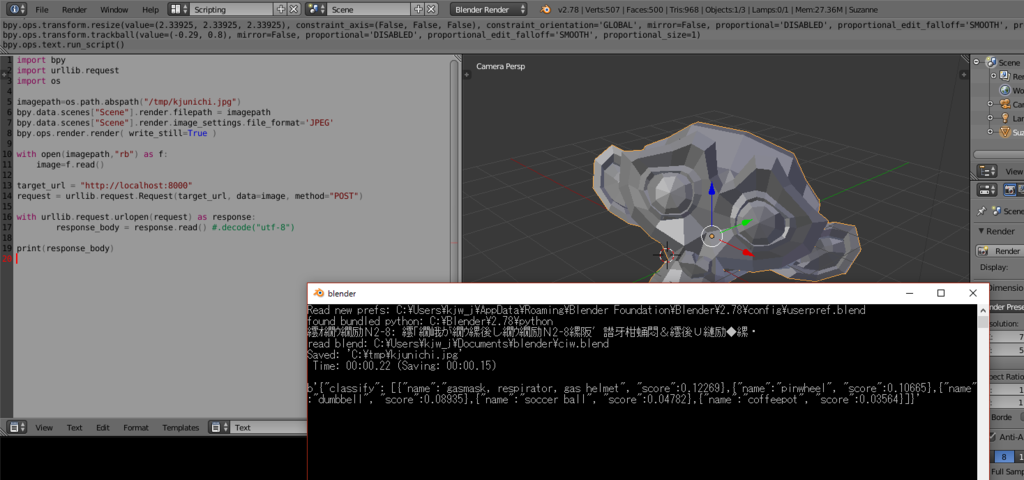Click the white rotation circle on Suzanne

point(712,237)
